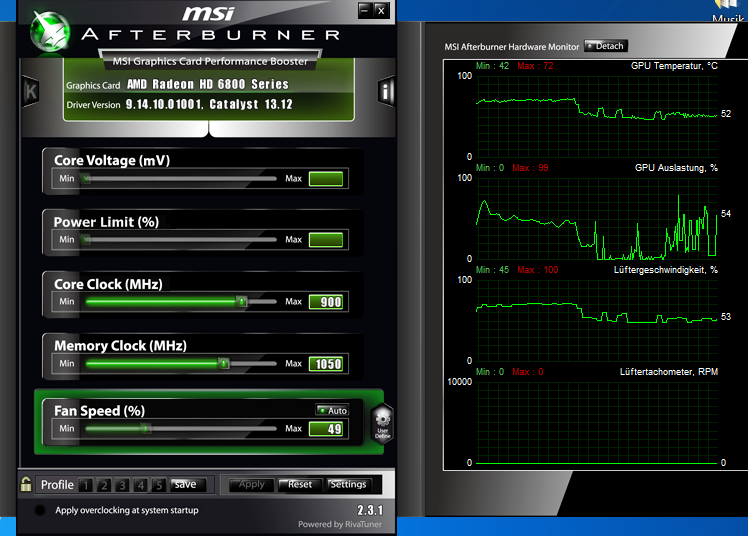Enable apply overclocking at system startup

point(40,510)
